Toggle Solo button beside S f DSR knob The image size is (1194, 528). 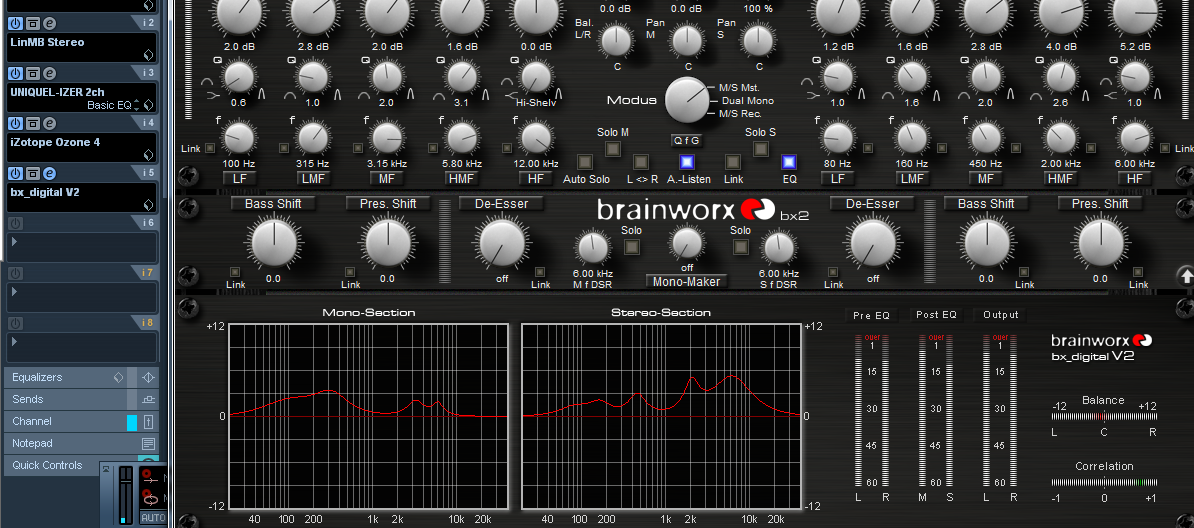tap(739, 247)
